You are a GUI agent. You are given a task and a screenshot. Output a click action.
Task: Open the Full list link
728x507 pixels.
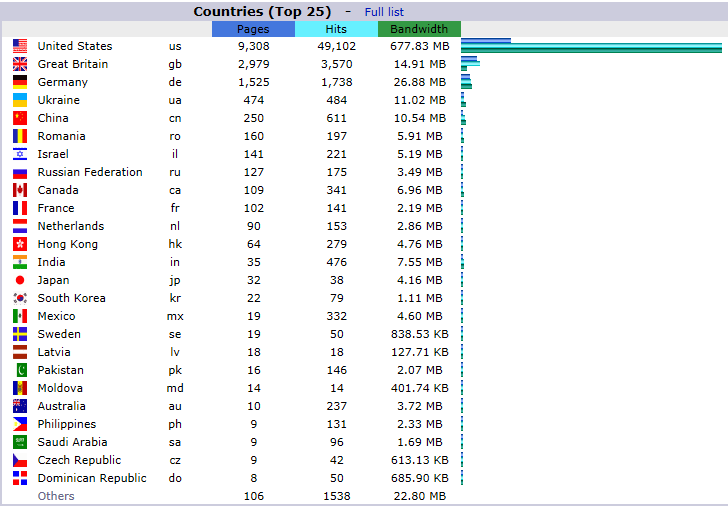click(x=384, y=12)
